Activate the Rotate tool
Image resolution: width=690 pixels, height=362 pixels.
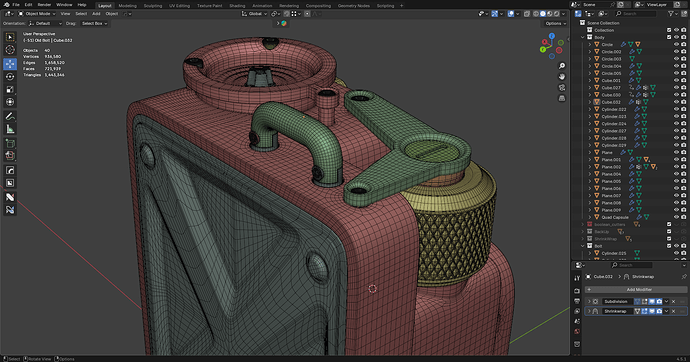point(10,77)
